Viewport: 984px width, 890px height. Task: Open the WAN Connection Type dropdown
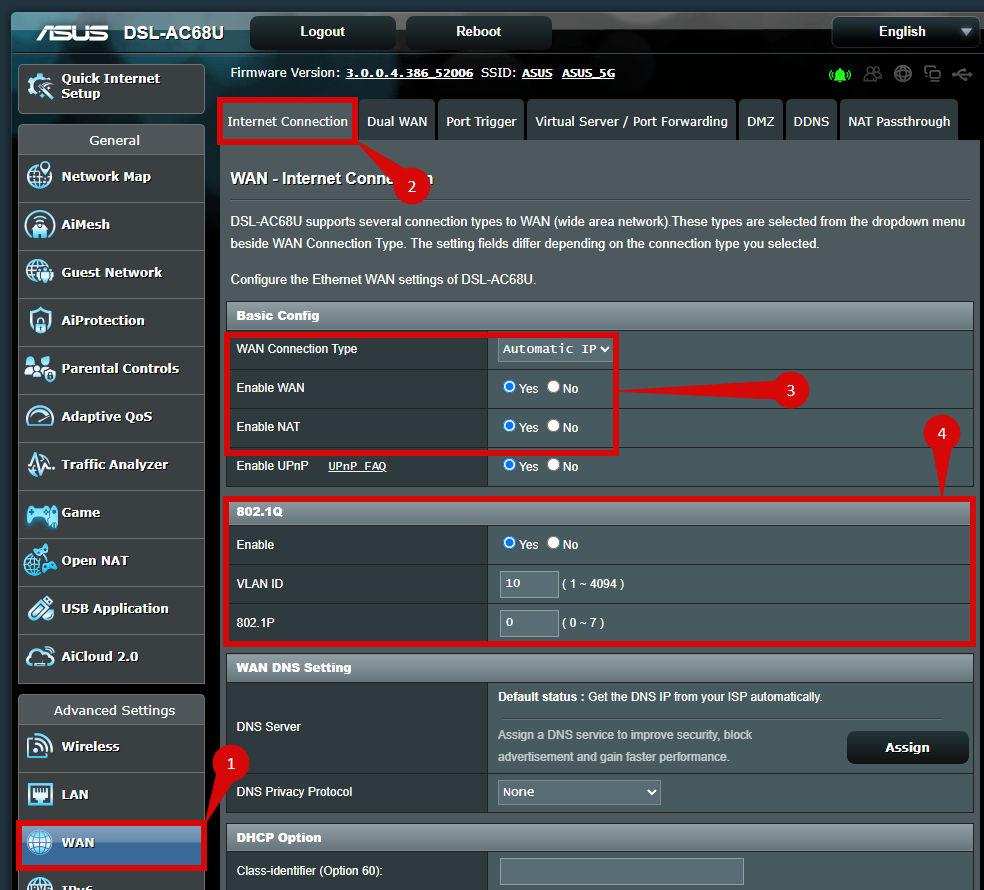(556, 349)
